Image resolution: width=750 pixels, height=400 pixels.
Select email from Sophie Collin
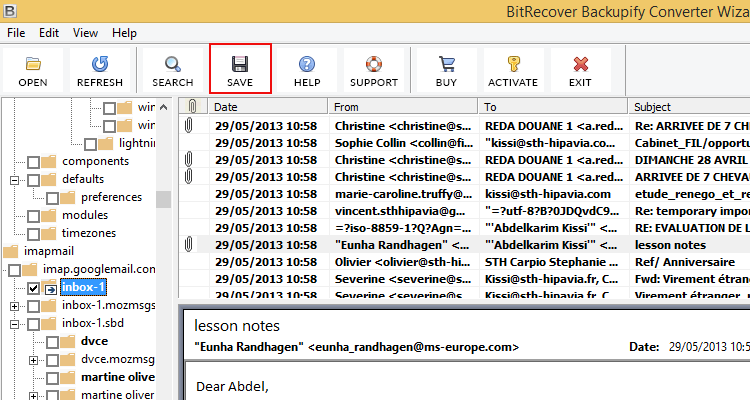464,143
